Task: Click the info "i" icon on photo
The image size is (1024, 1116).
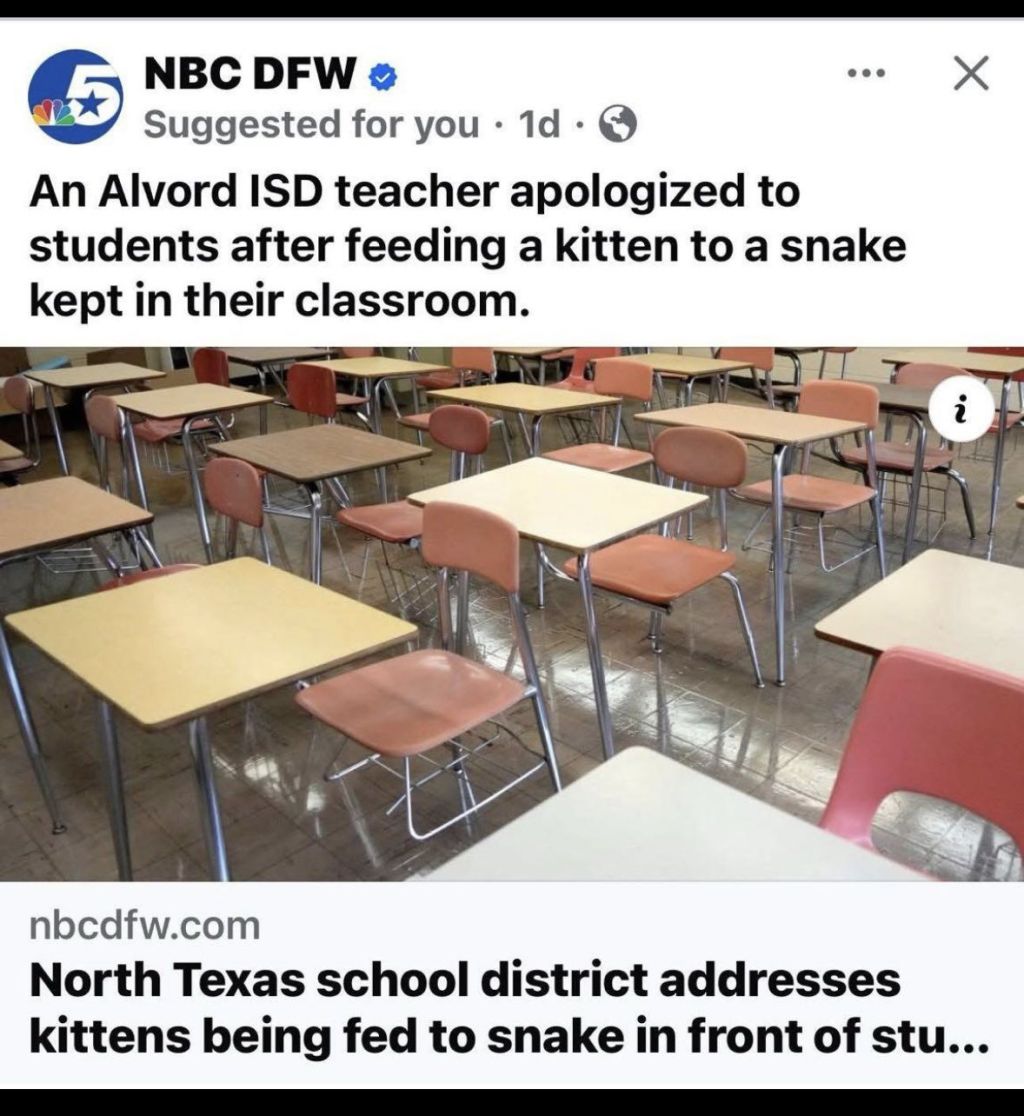Action: click(961, 412)
